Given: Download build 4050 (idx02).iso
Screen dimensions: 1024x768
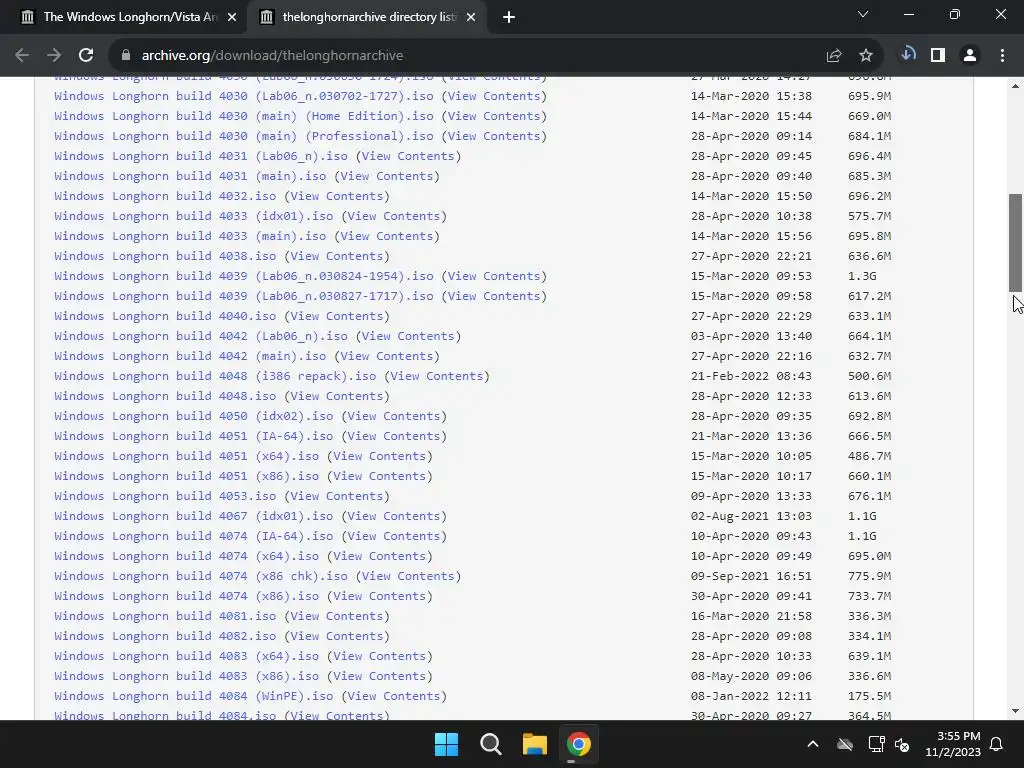Looking at the screenshot, I should pyautogui.click(x=193, y=416).
